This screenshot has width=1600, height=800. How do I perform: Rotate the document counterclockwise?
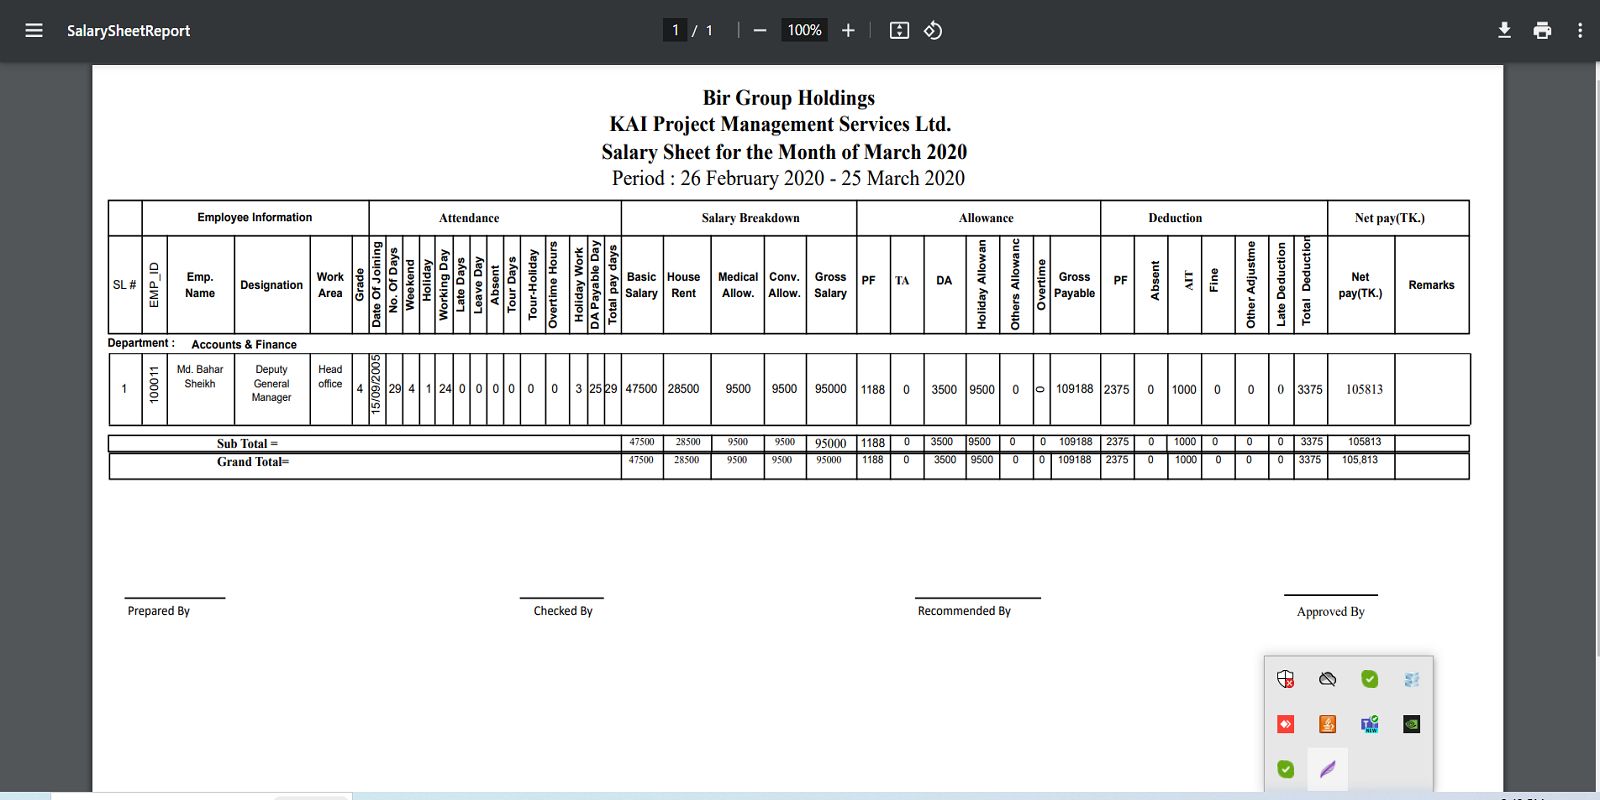click(933, 30)
